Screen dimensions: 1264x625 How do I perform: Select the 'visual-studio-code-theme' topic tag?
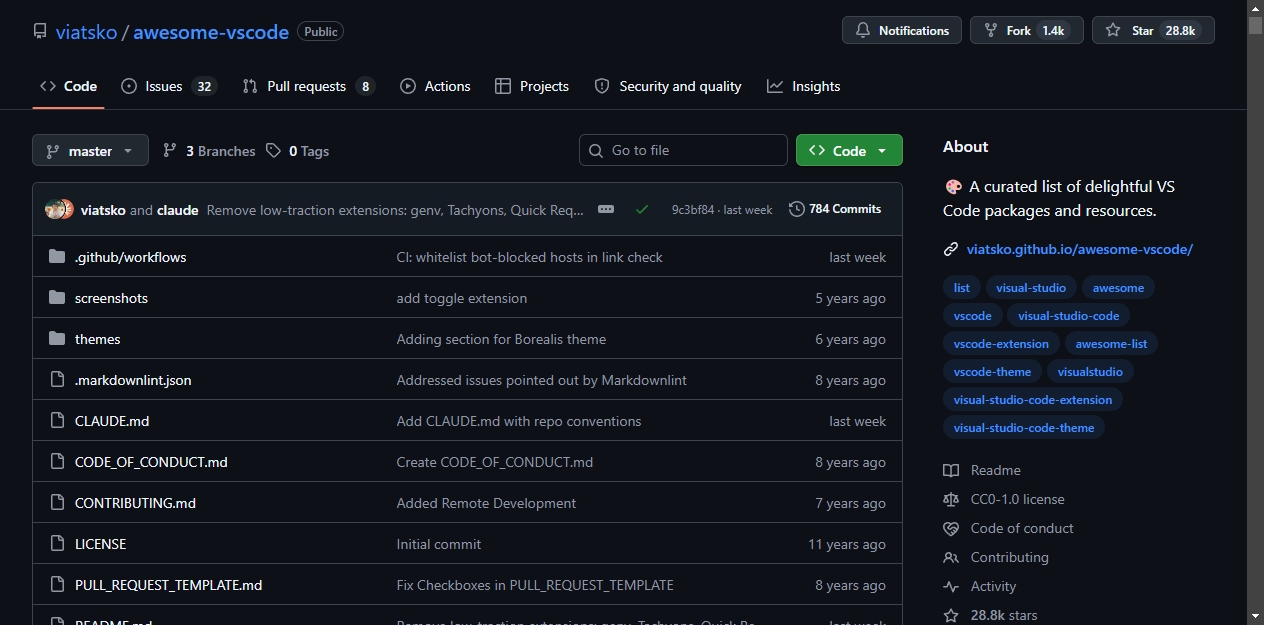tap(1024, 427)
